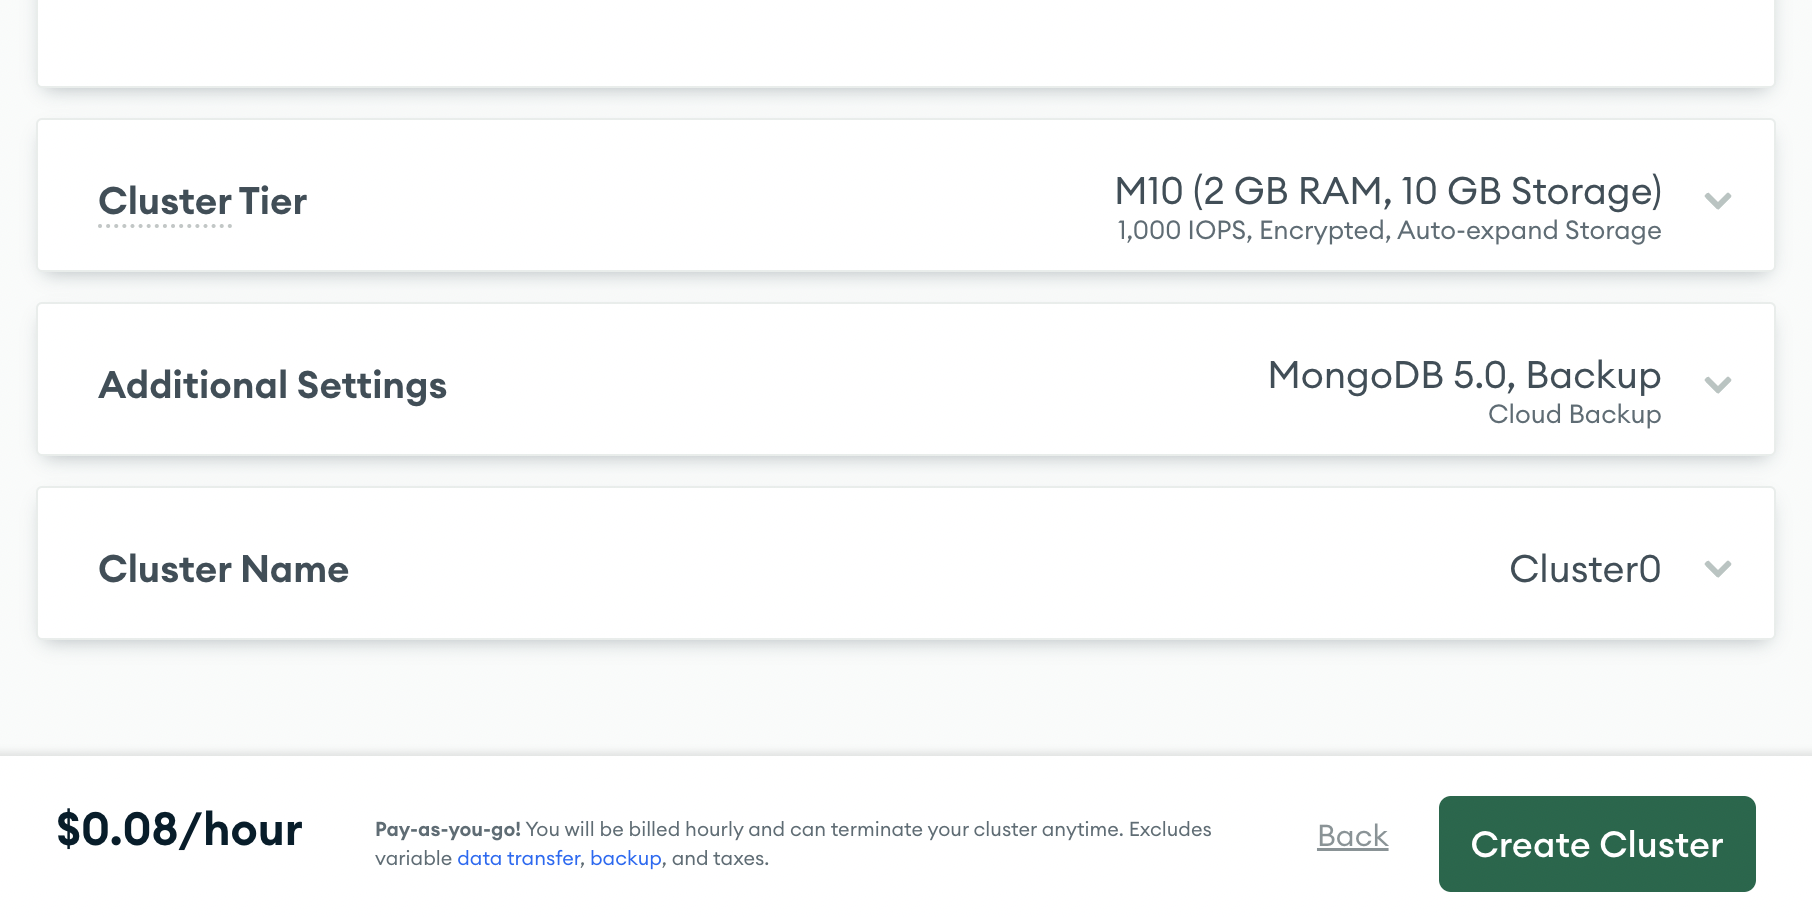Viewport: 1812px width, 917px height.
Task: Click the $0.08/hour price display
Action: 180,829
